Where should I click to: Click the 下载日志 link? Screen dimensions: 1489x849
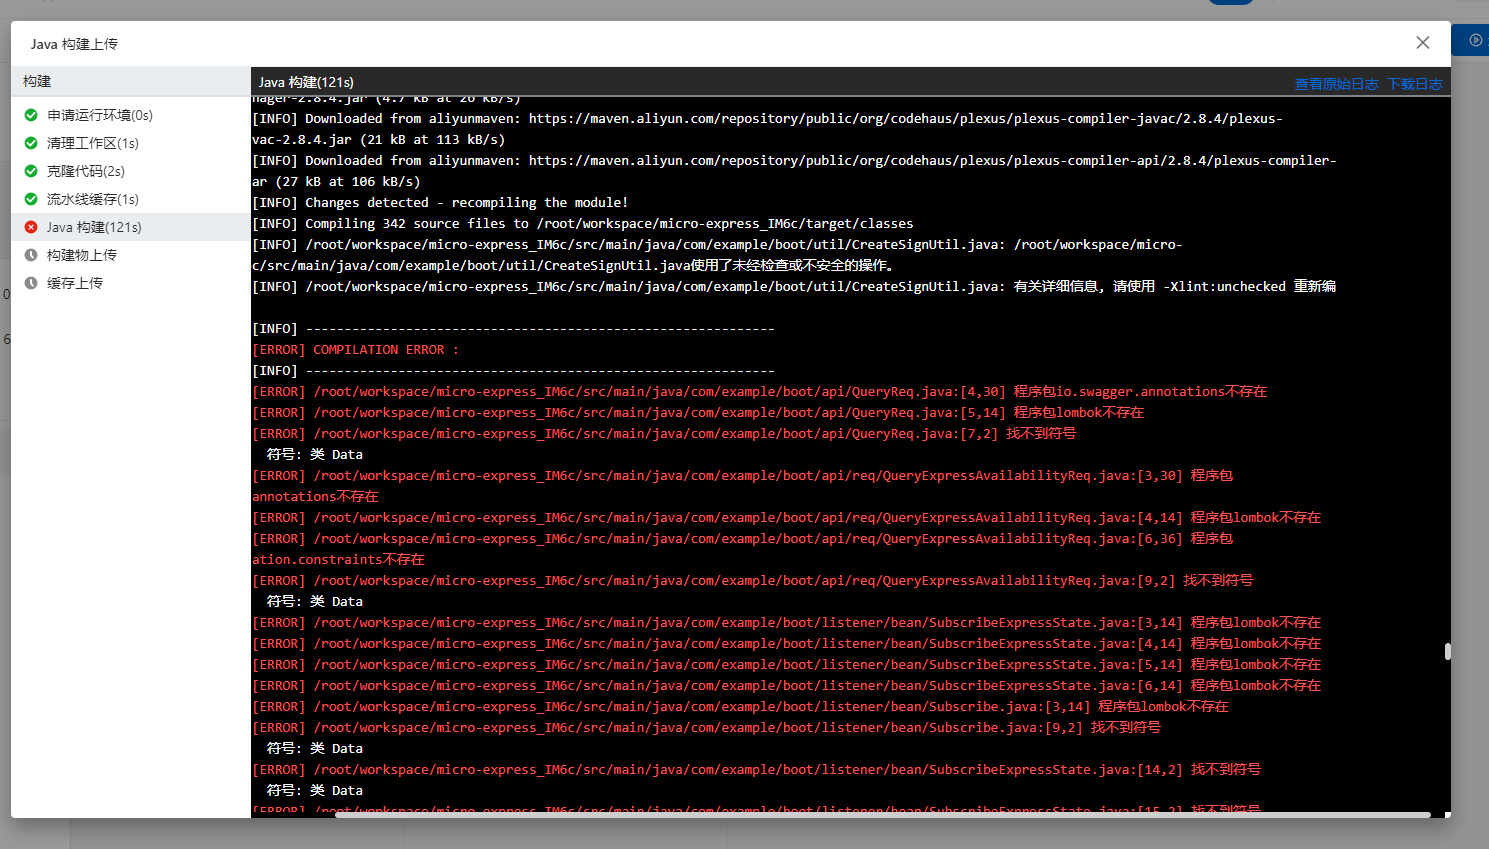tap(1415, 84)
